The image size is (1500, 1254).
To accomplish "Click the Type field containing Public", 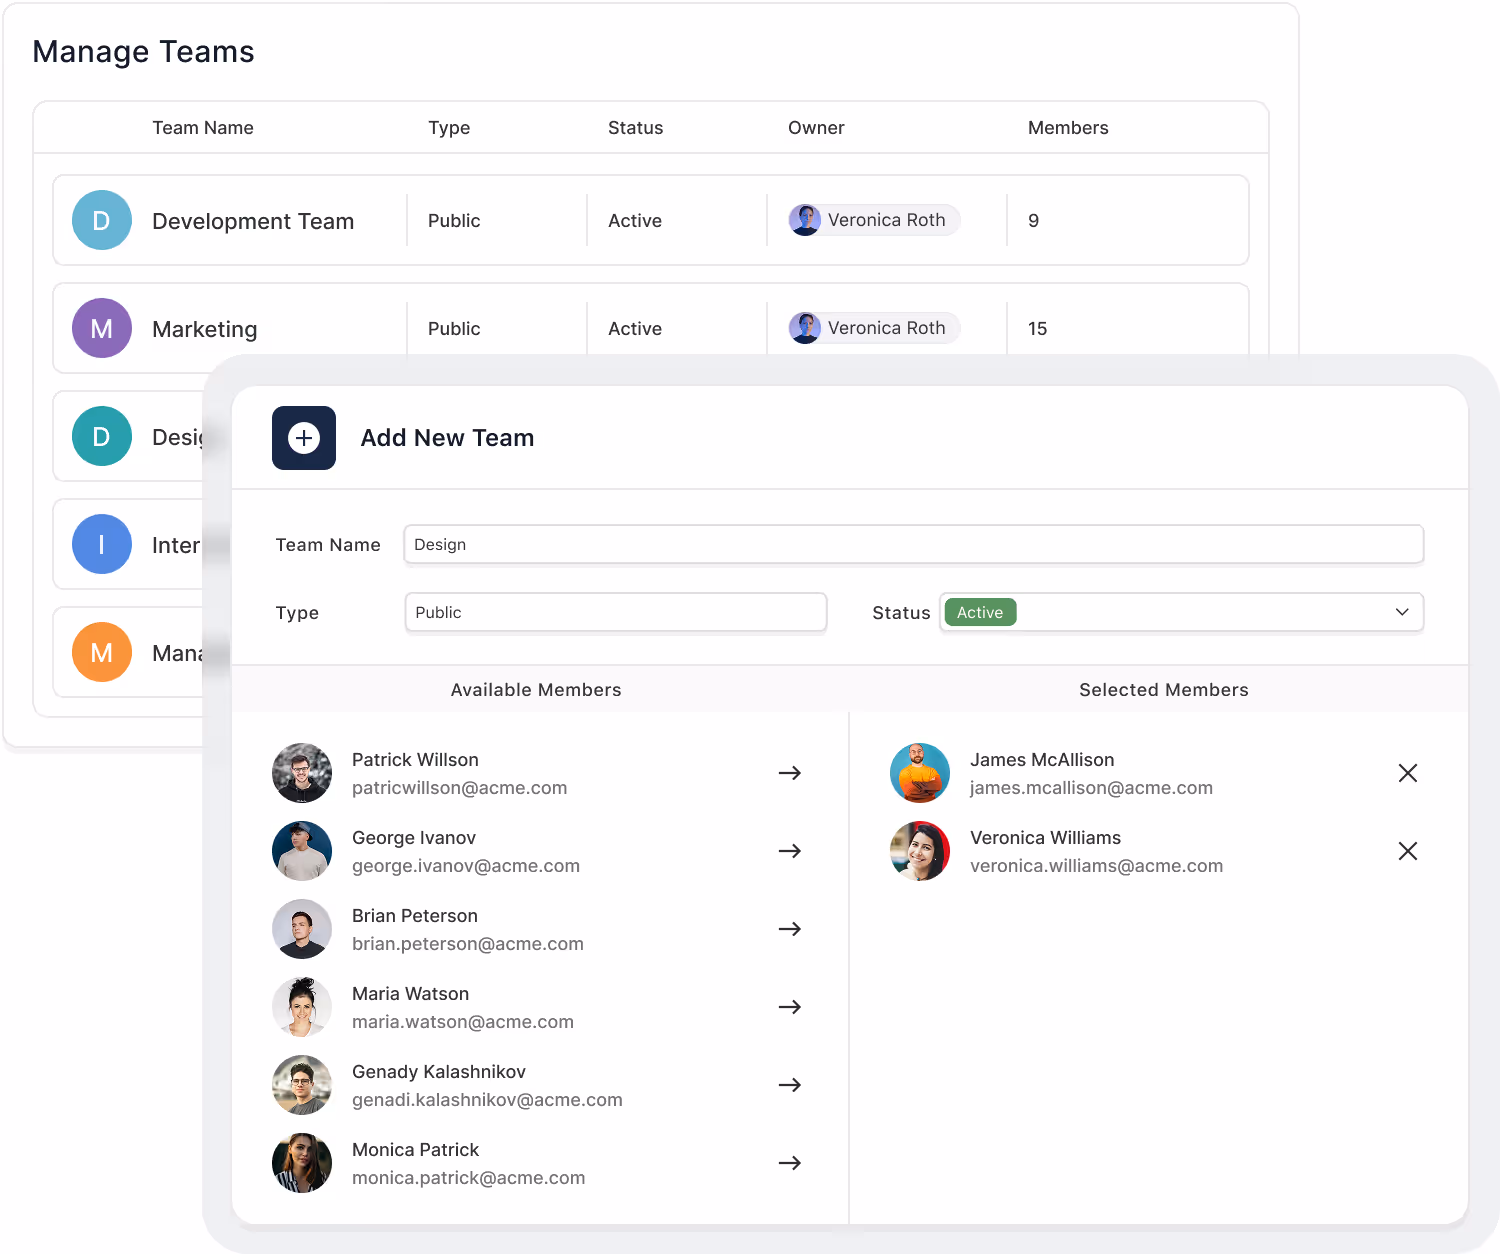I will point(616,612).
